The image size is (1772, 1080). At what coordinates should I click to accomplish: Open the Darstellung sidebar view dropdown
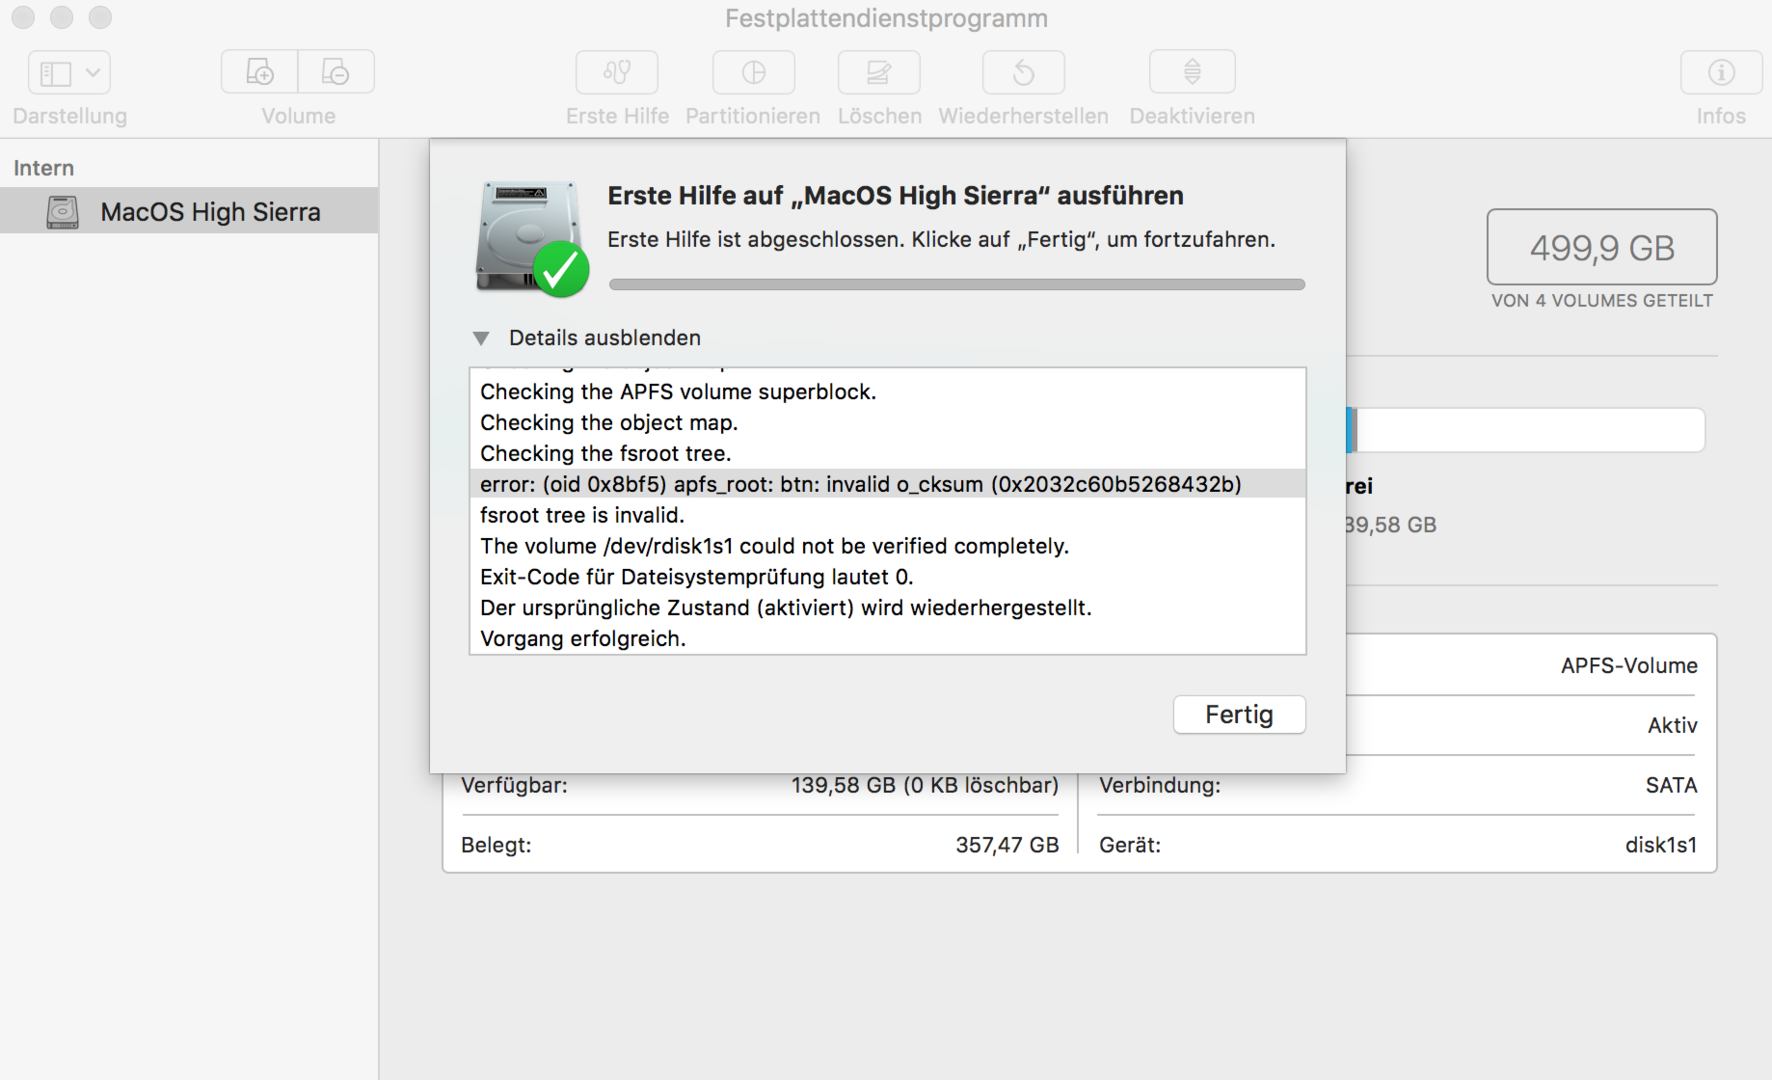tap(69, 72)
